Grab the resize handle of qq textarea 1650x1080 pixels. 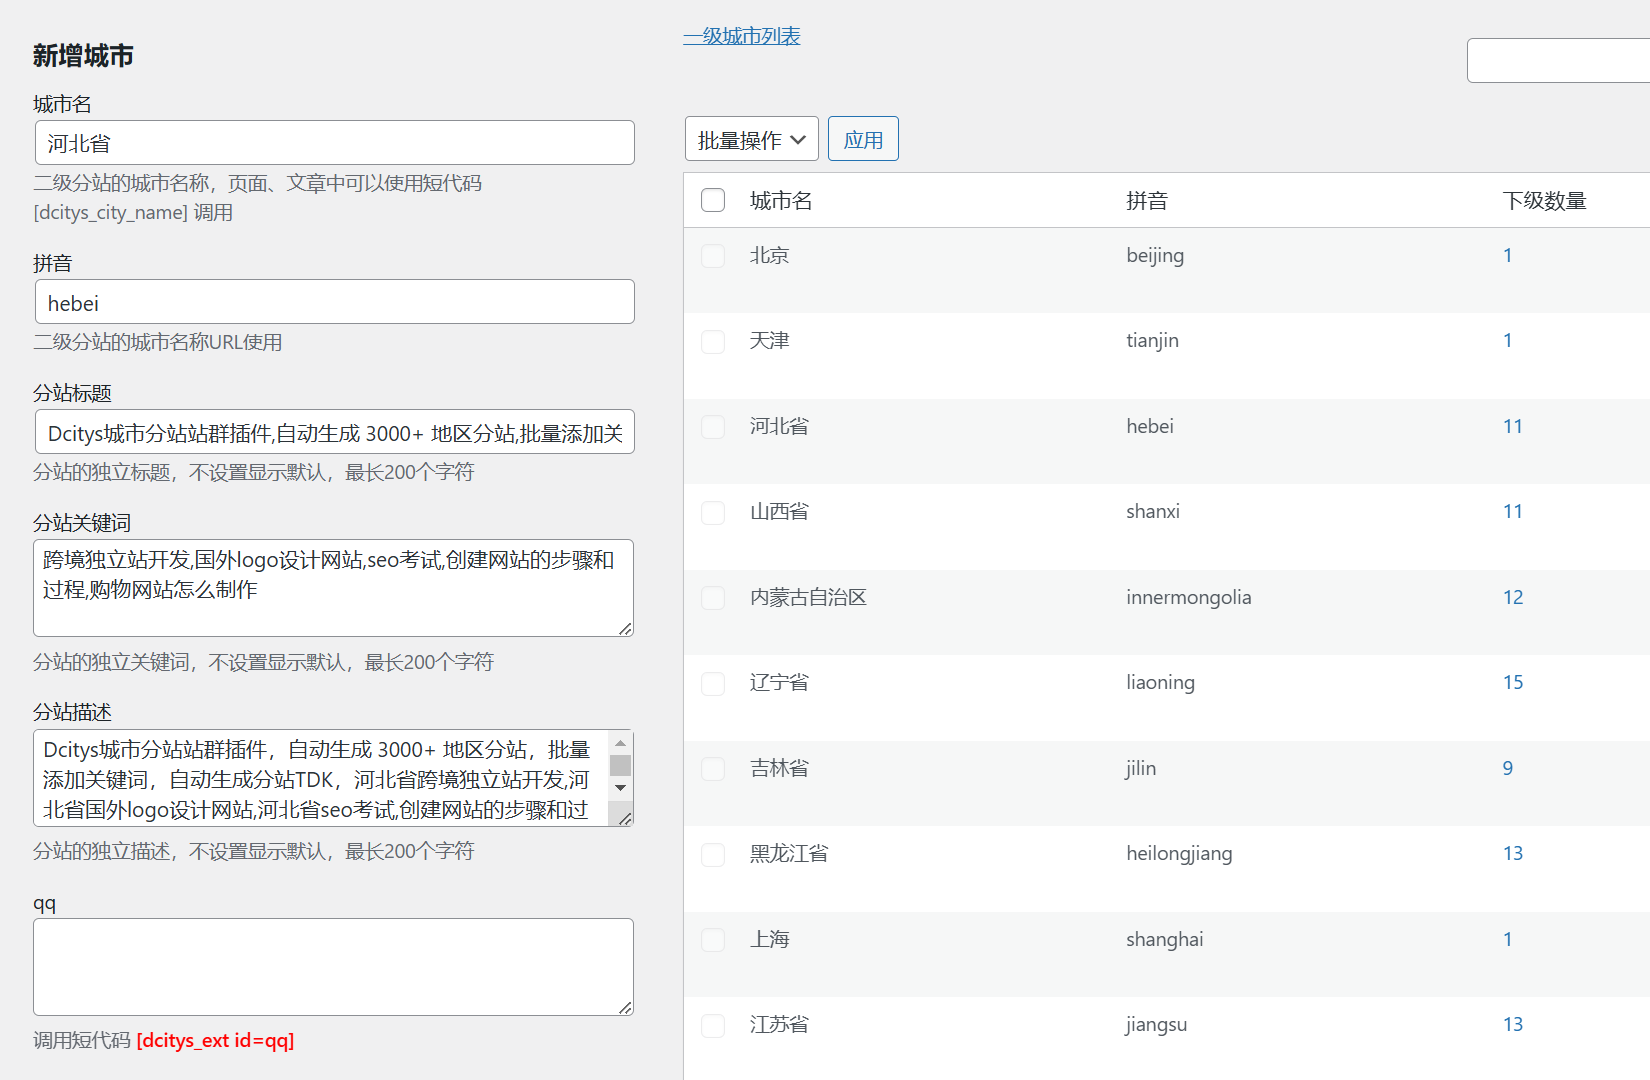point(625,1007)
